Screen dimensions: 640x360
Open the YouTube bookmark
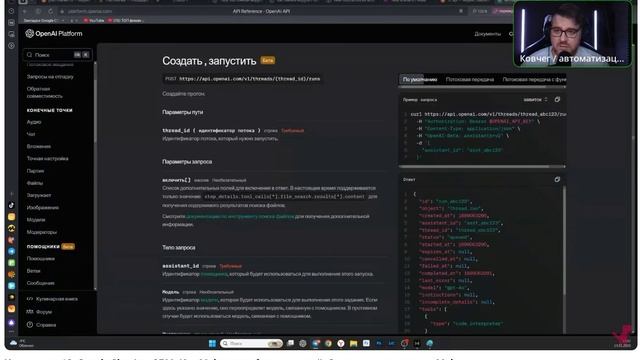(x=93, y=20)
